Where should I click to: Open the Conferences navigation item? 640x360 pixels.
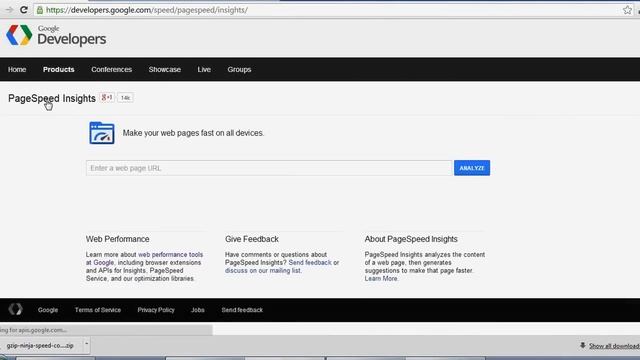pos(111,69)
